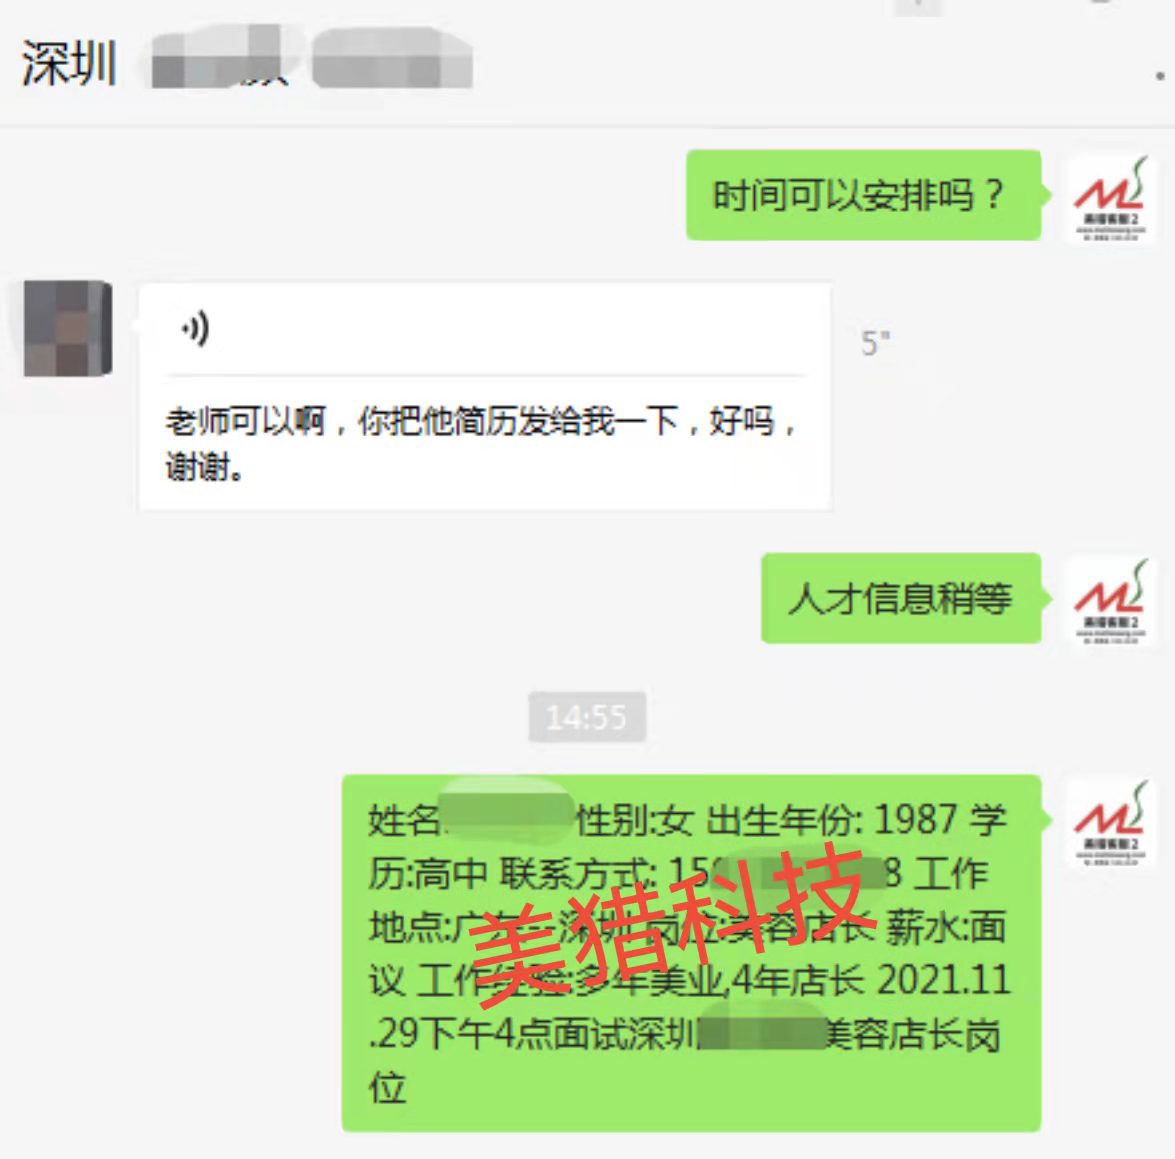Click the chat title '深圳'
Viewport: 1175px width, 1159px height.
pyautogui.click(x=69, y=63)
